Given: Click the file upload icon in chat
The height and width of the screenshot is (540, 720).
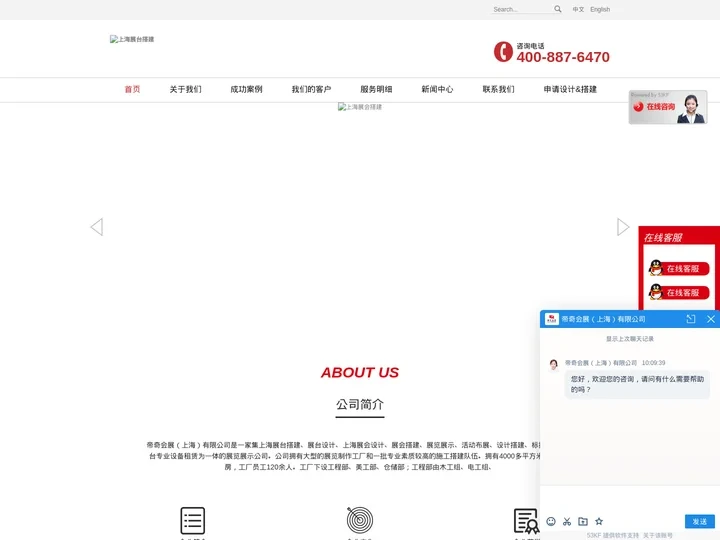Looking at the screenshot, I should click(583, 521).
